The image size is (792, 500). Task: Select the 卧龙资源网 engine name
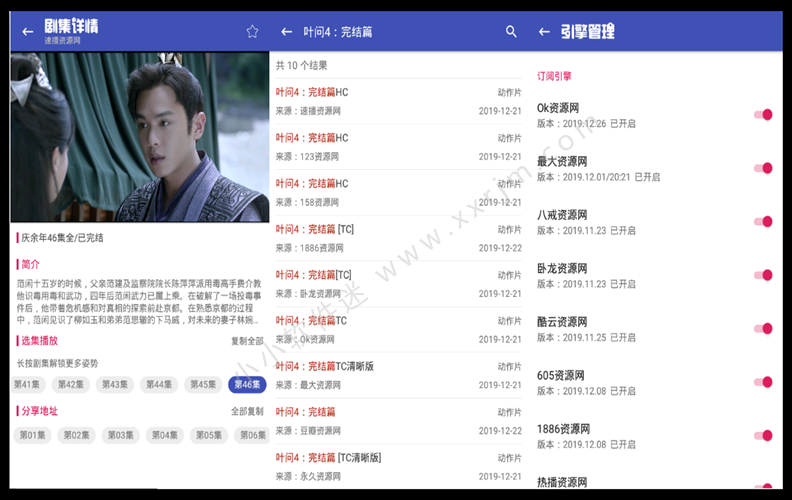point(562,269)
